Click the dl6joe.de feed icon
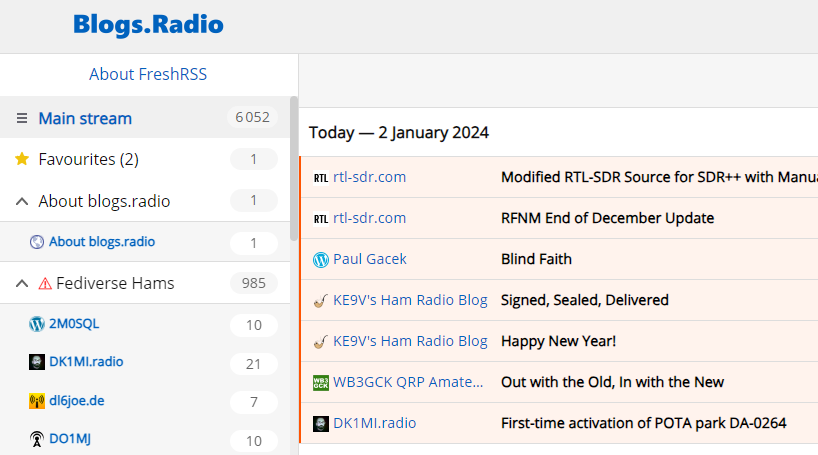Viewport: 818px width, 455px height. [x=37, y=401]
